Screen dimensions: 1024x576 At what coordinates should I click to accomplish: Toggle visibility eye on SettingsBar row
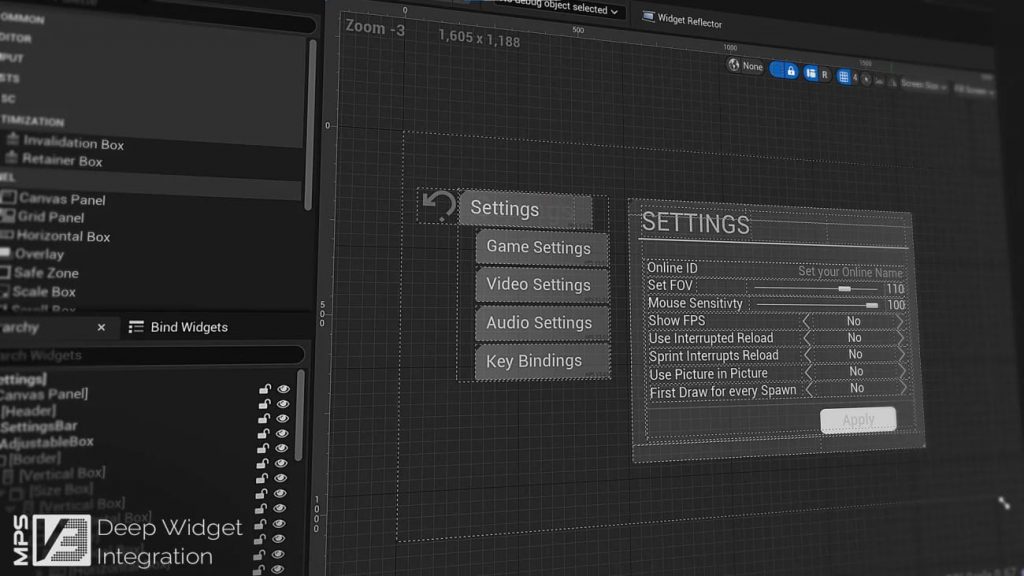282,433
